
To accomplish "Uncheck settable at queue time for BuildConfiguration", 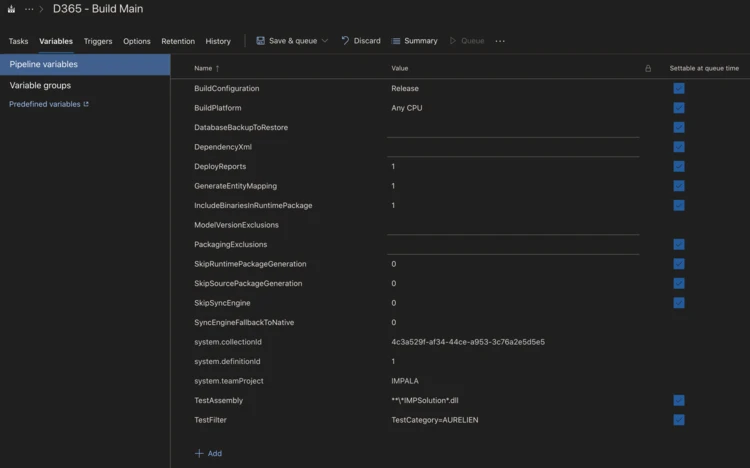I will 679,88.
